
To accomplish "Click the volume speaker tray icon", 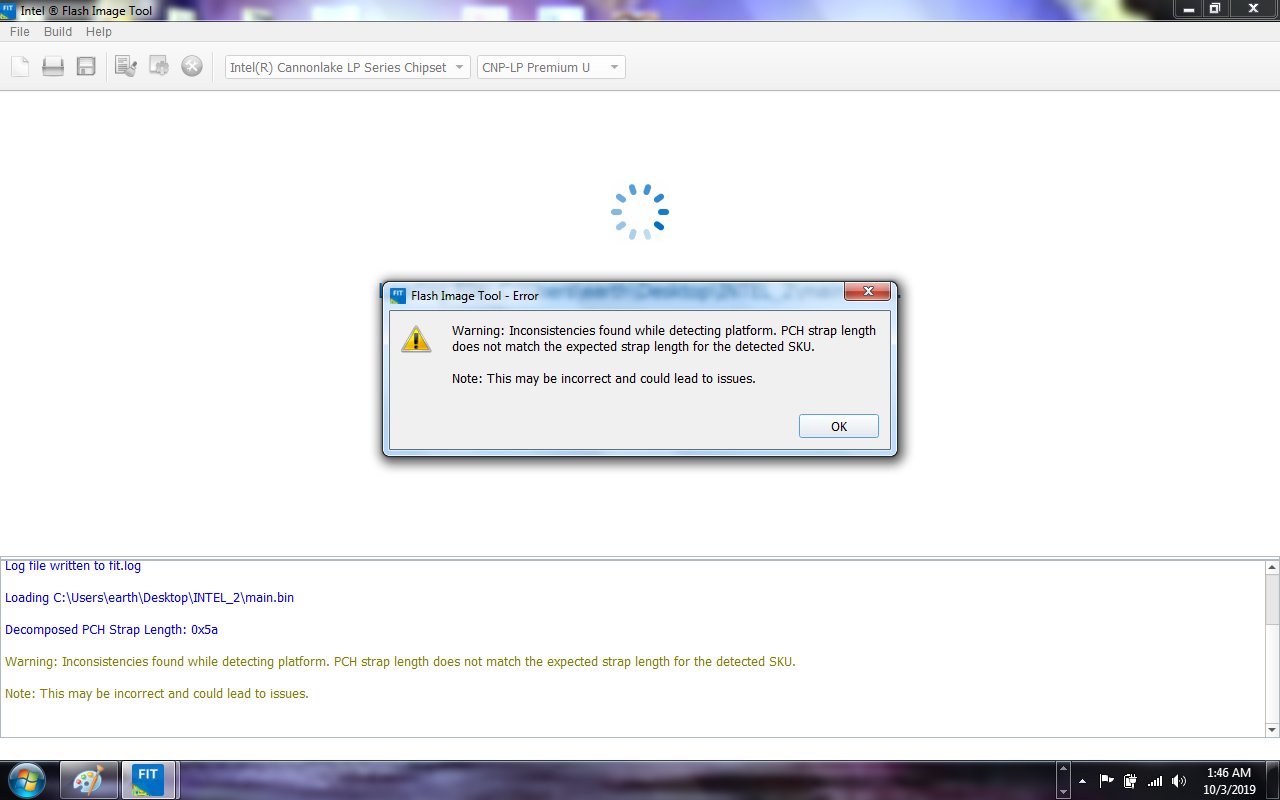I will coord(1179,781).
